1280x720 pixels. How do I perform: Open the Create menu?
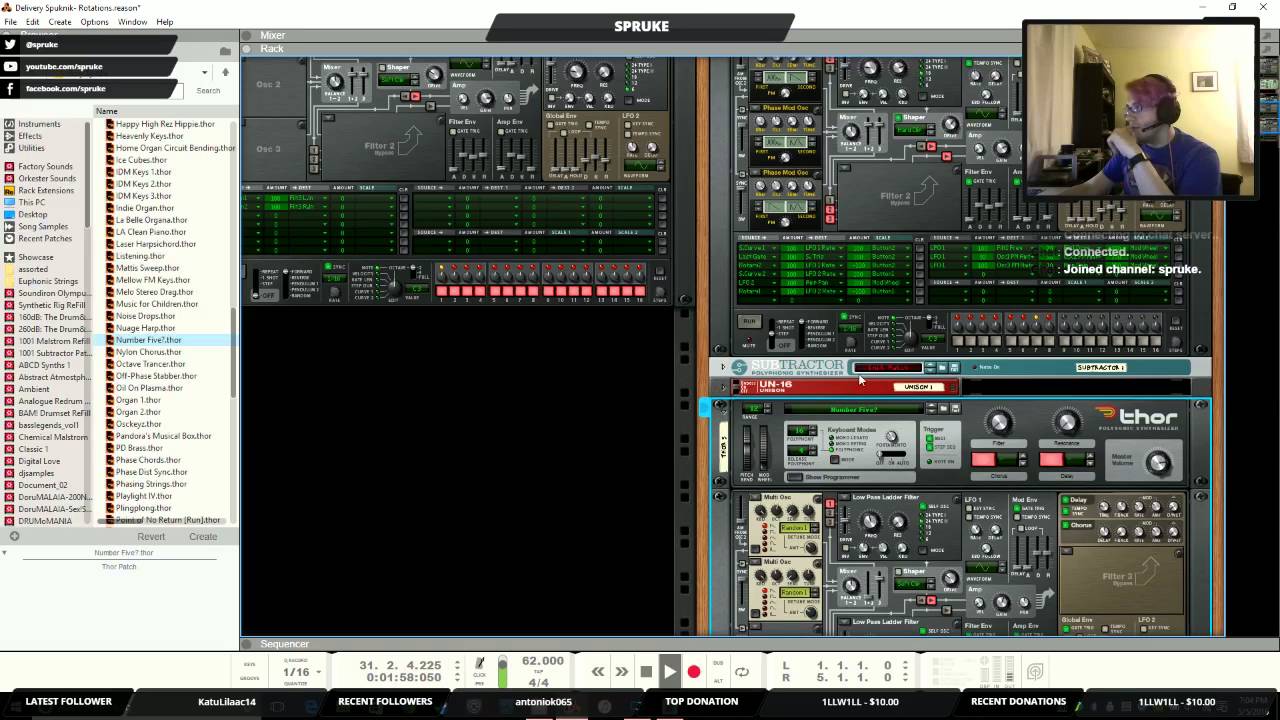point(60,22)
